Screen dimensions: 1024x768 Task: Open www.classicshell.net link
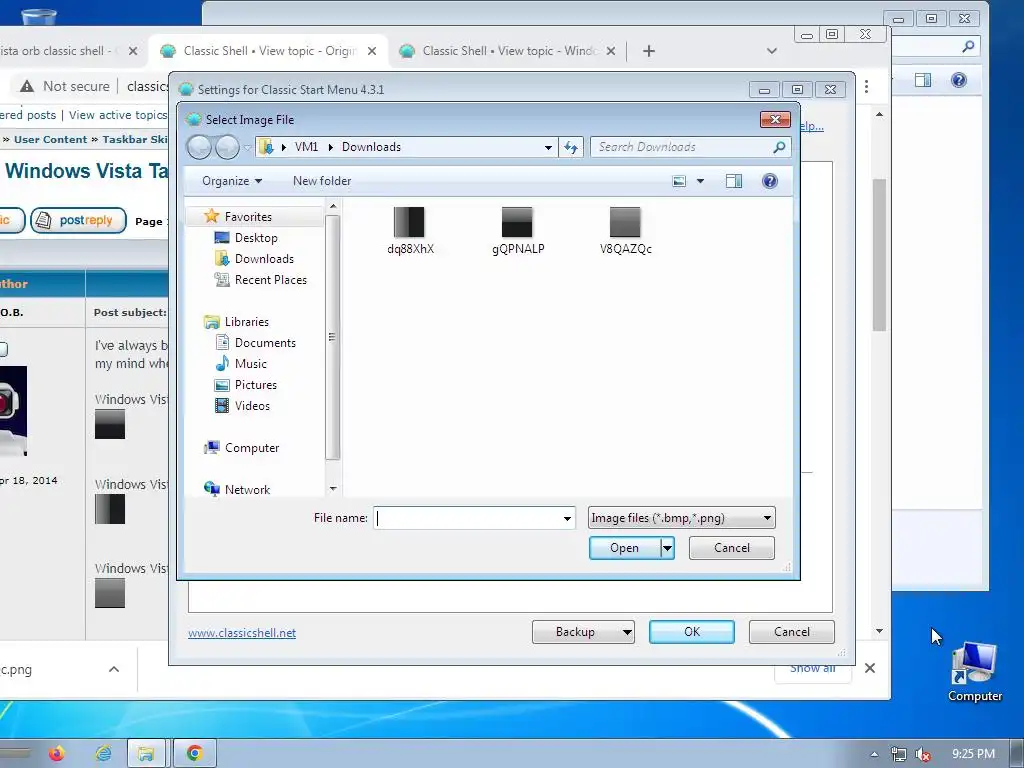(242, 633)
